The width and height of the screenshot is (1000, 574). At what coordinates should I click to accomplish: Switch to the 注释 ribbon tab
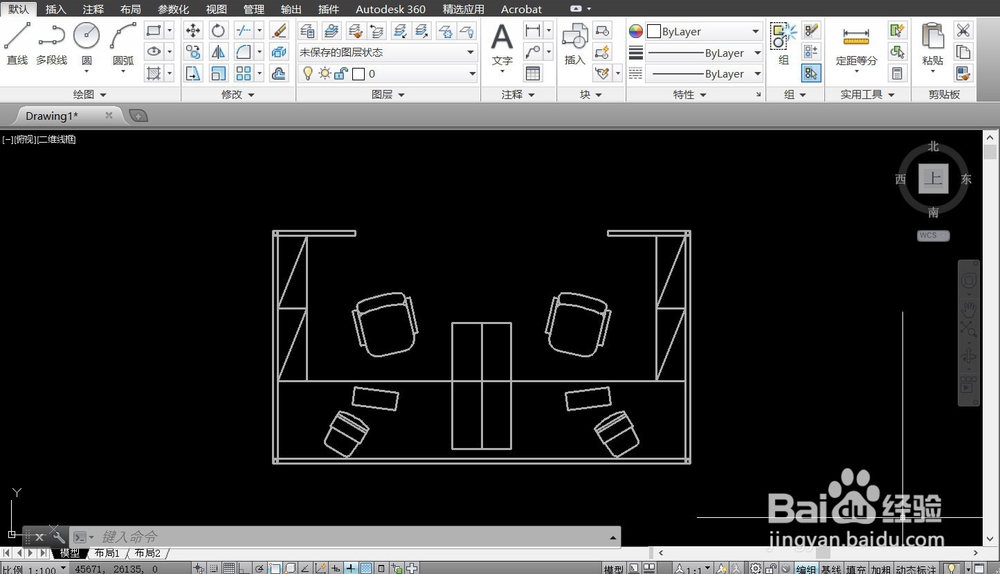tap(93, 9)
